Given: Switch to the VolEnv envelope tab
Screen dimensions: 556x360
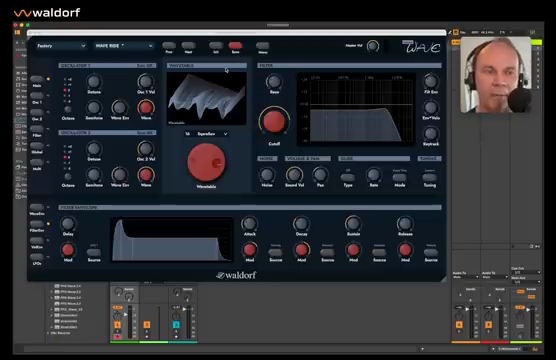Looking at the screenshot, I should 37,240.
